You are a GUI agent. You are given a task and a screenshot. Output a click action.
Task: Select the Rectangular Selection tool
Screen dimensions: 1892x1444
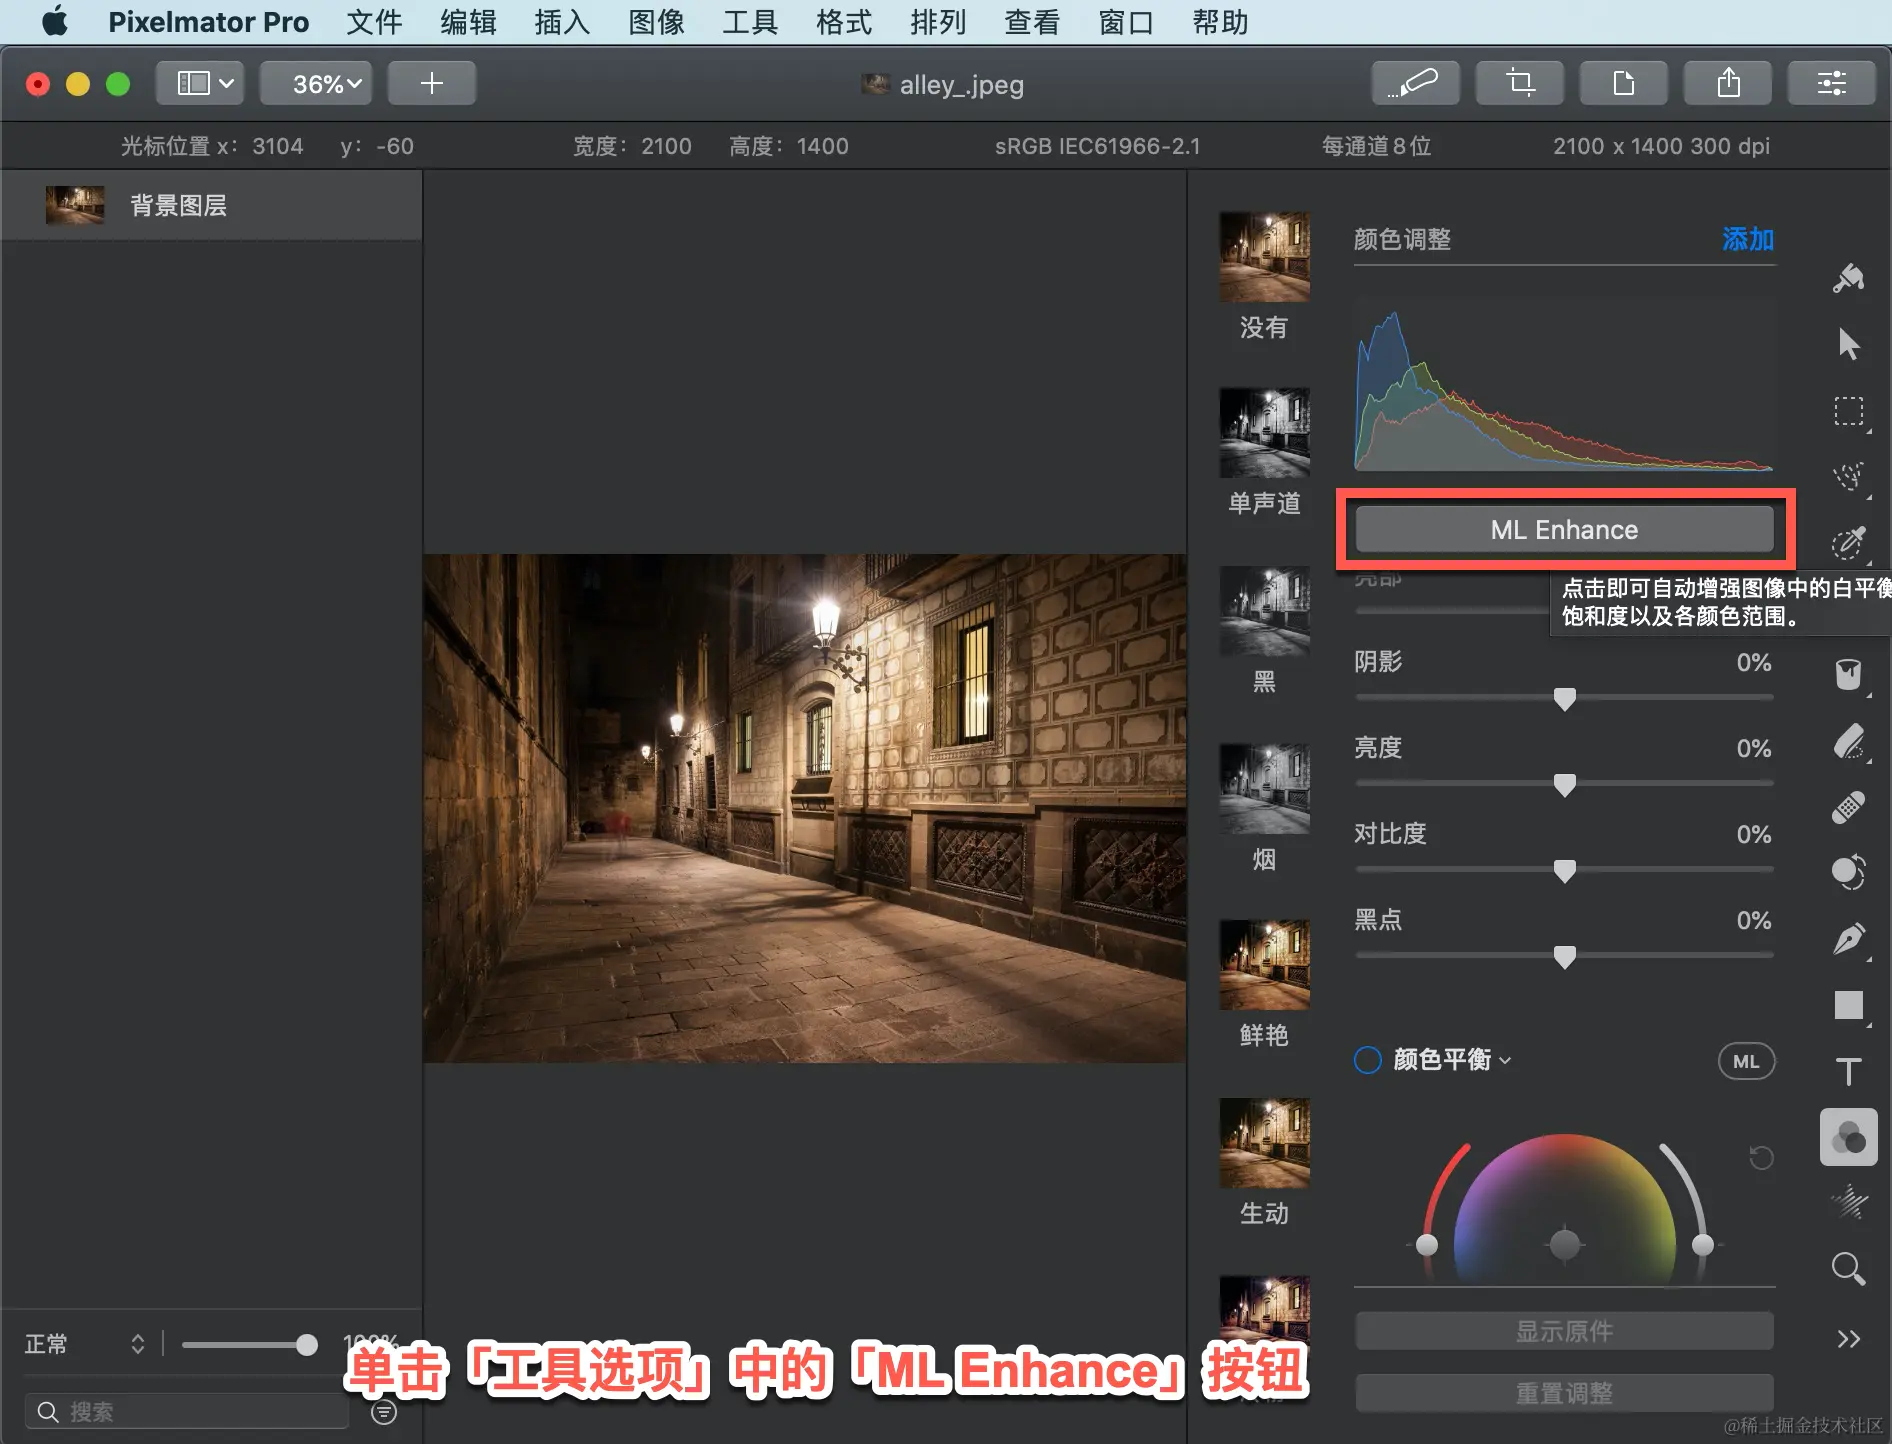(1848, 411)
